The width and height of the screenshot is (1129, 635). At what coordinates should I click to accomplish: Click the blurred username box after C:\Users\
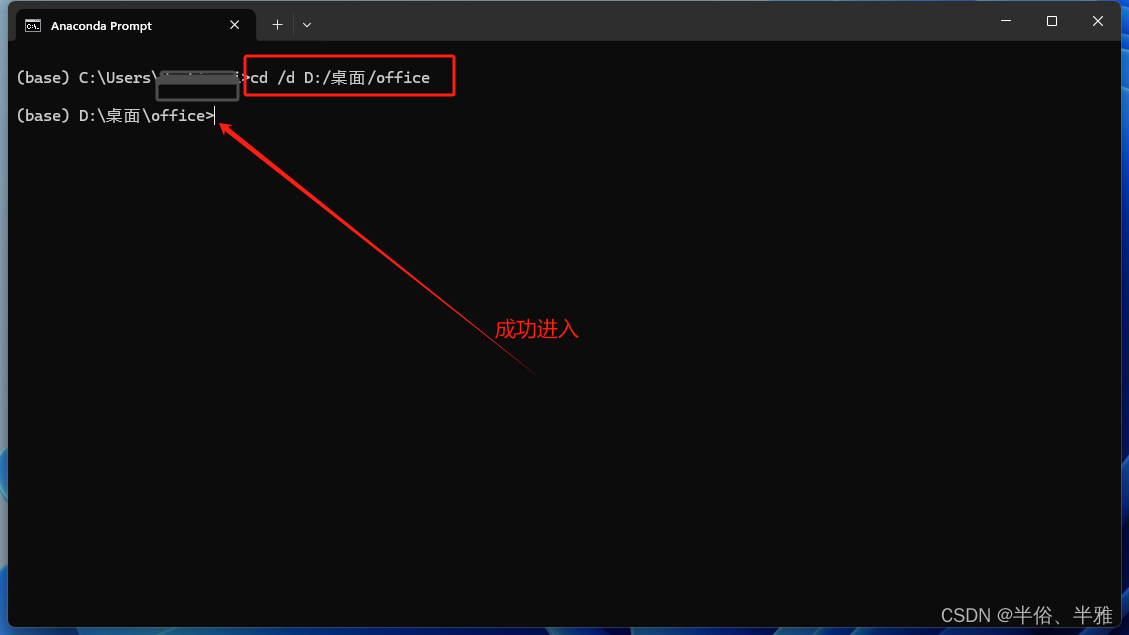tap(197, 85)
